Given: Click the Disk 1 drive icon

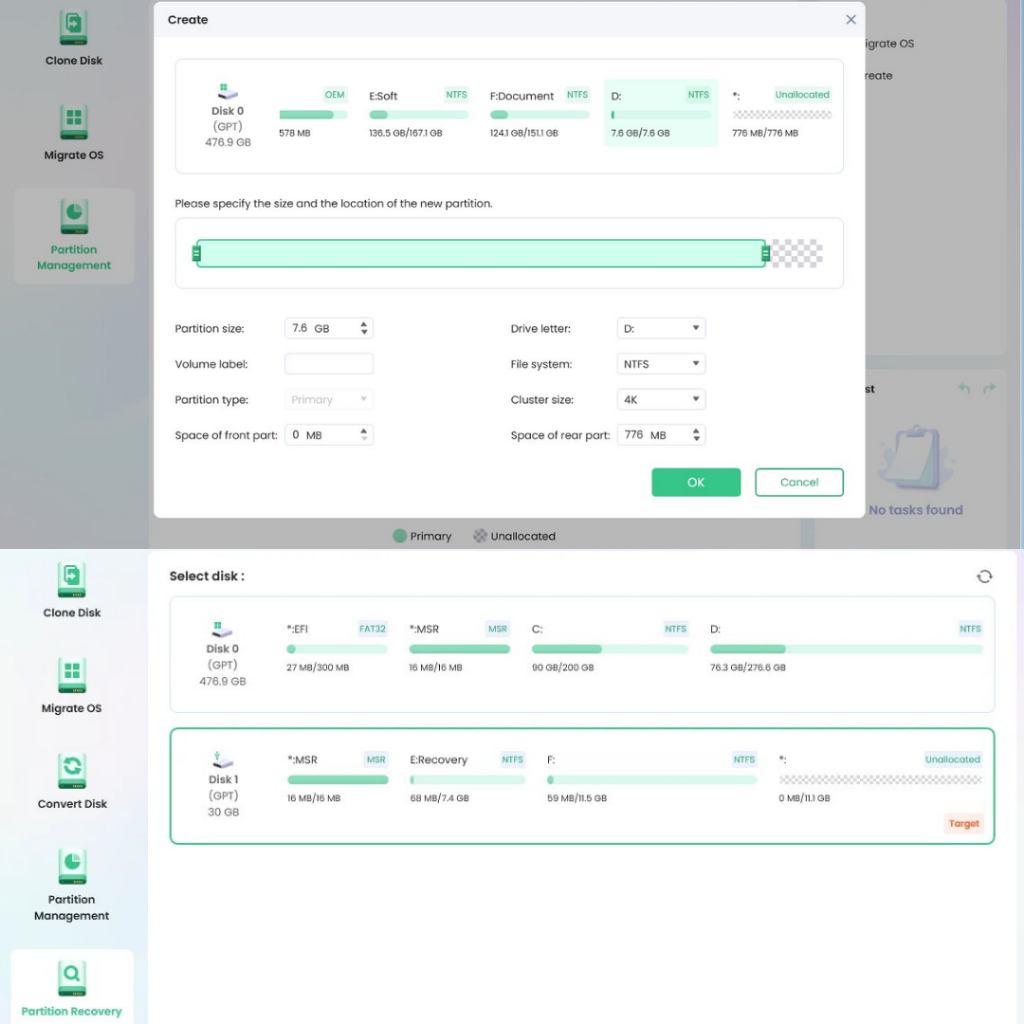Looking at the screenshot, I should point(222,760).
